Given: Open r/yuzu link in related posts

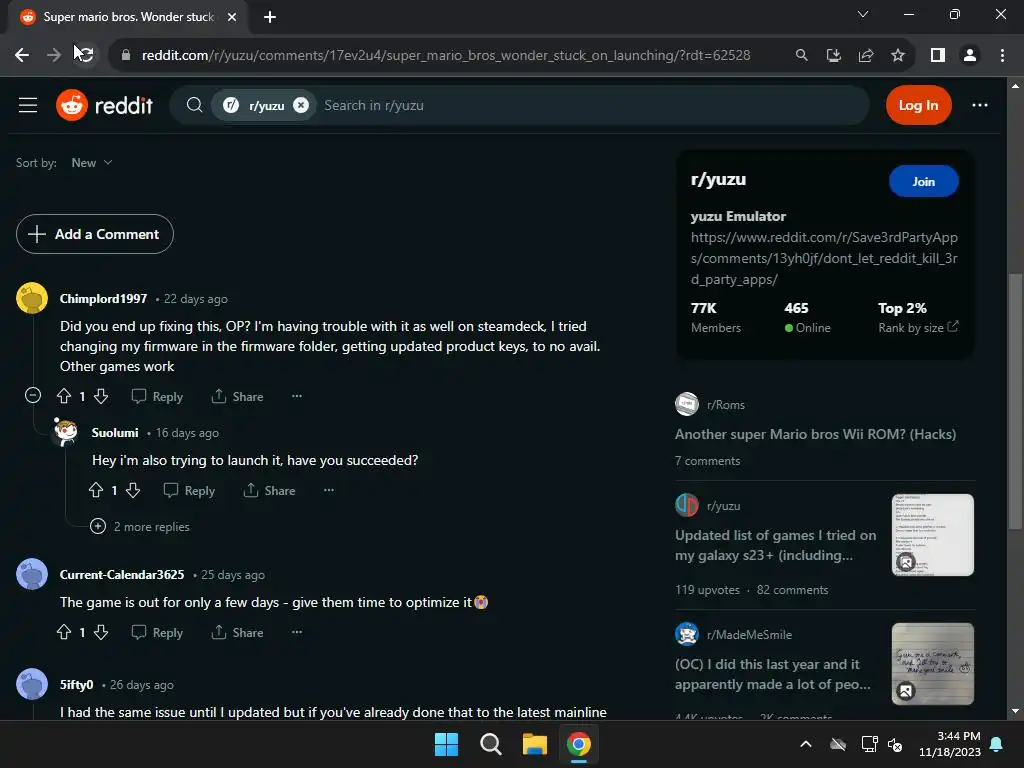Looking at the screenshot, I should pos(723,505).
